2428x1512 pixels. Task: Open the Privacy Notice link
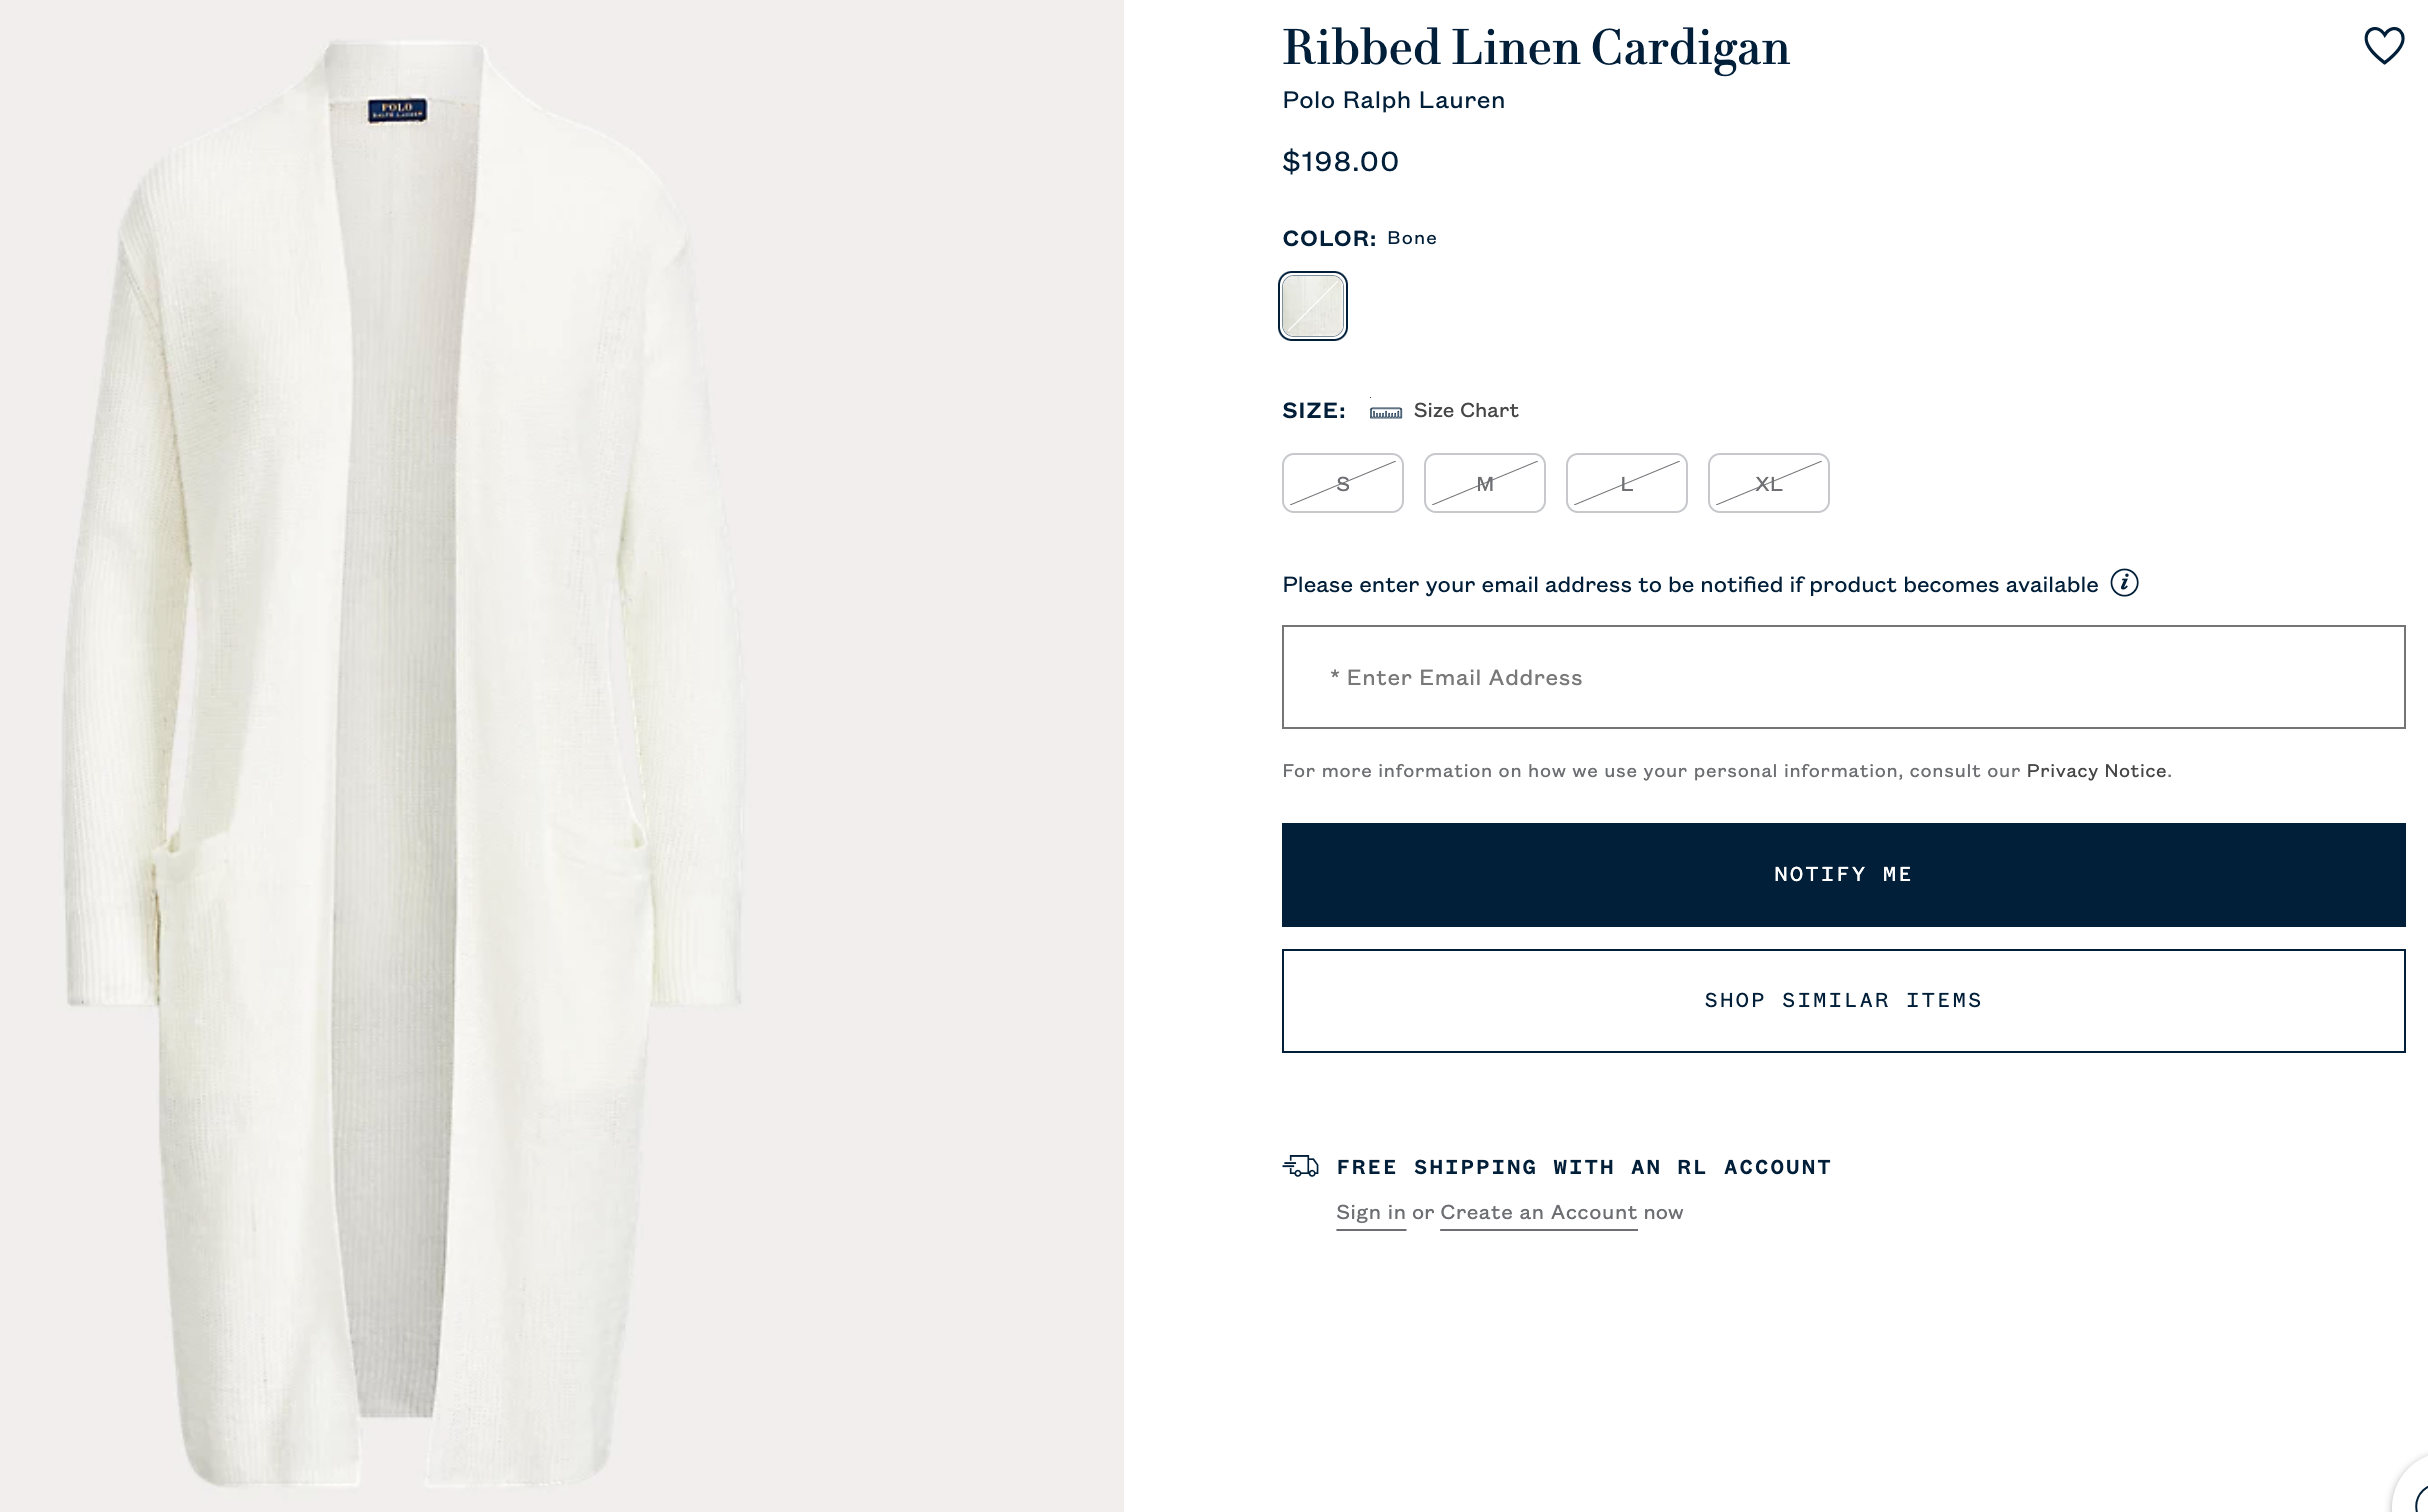2096,771
